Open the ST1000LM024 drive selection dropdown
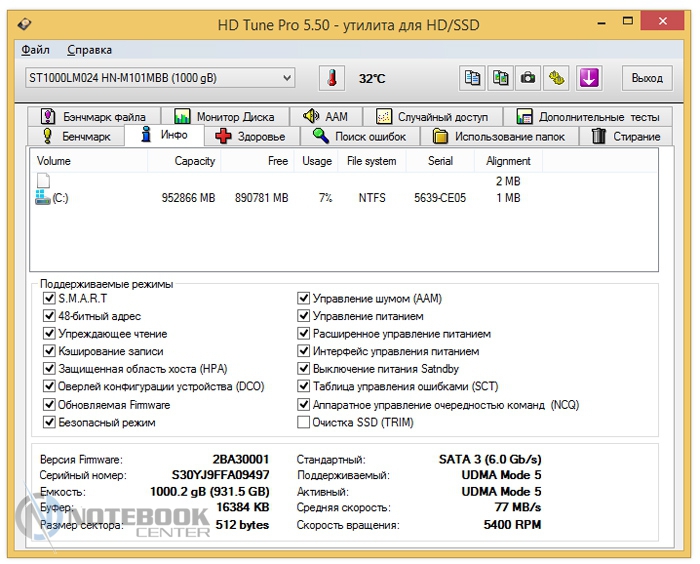The height and width of the screenshot is (564, 700). pyautogui.click(x=160, y=78)
